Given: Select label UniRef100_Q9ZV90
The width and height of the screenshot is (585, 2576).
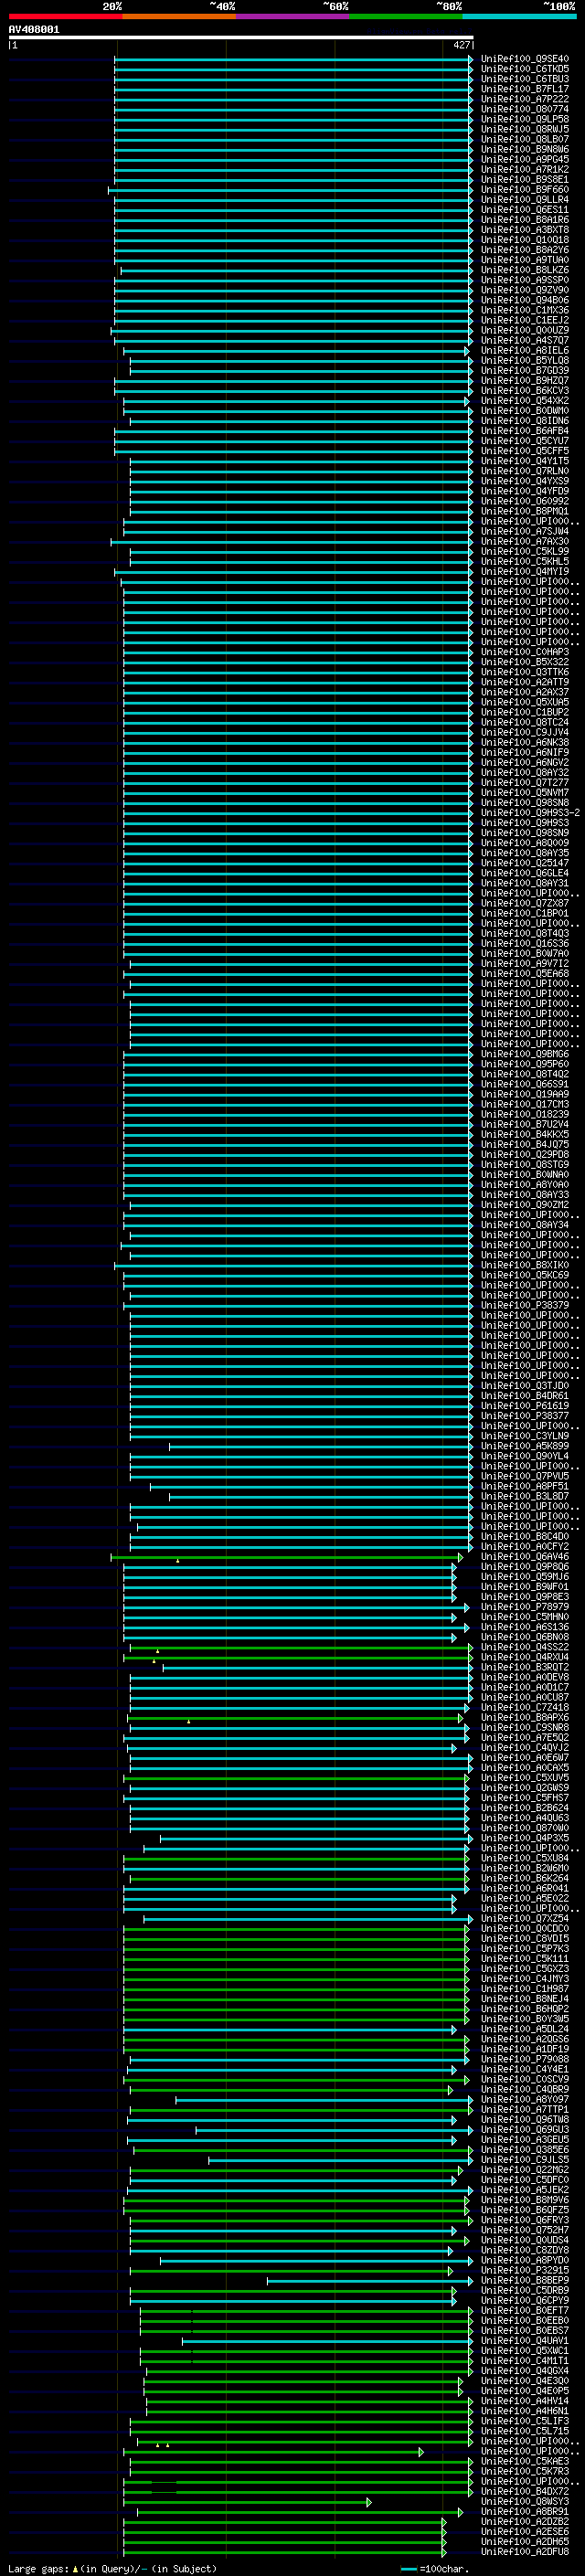Looking at the screenshot, I should pos(525,290).
